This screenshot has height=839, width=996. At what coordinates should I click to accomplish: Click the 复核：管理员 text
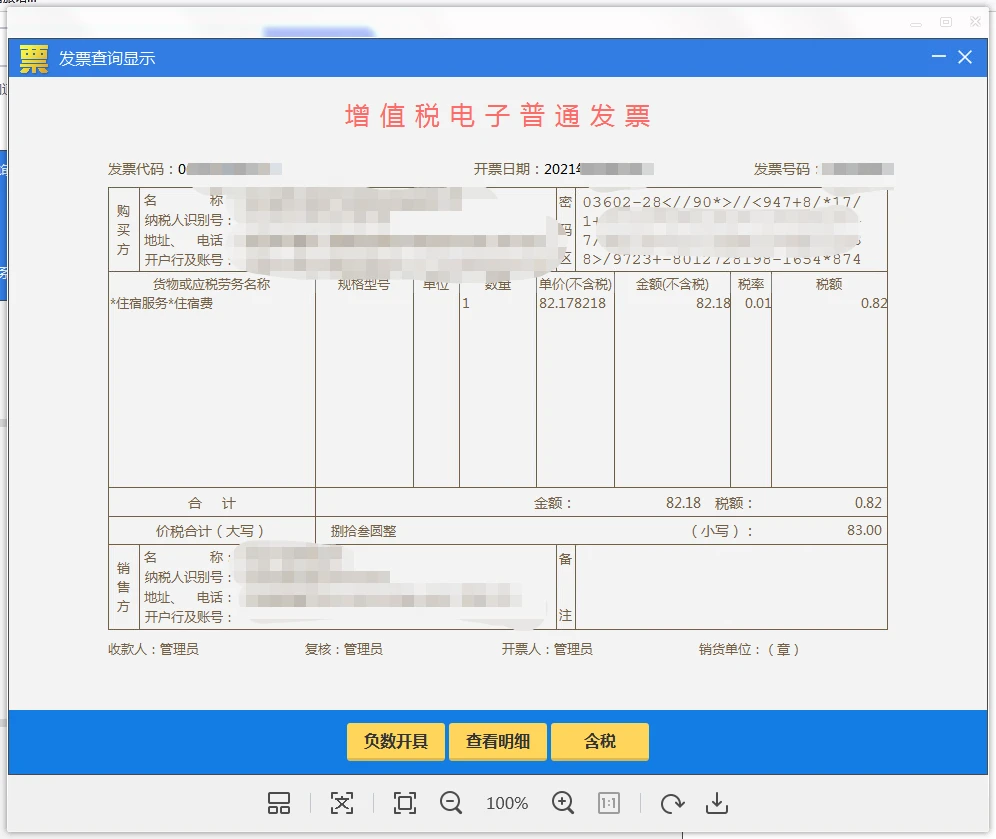coord(344,649)
